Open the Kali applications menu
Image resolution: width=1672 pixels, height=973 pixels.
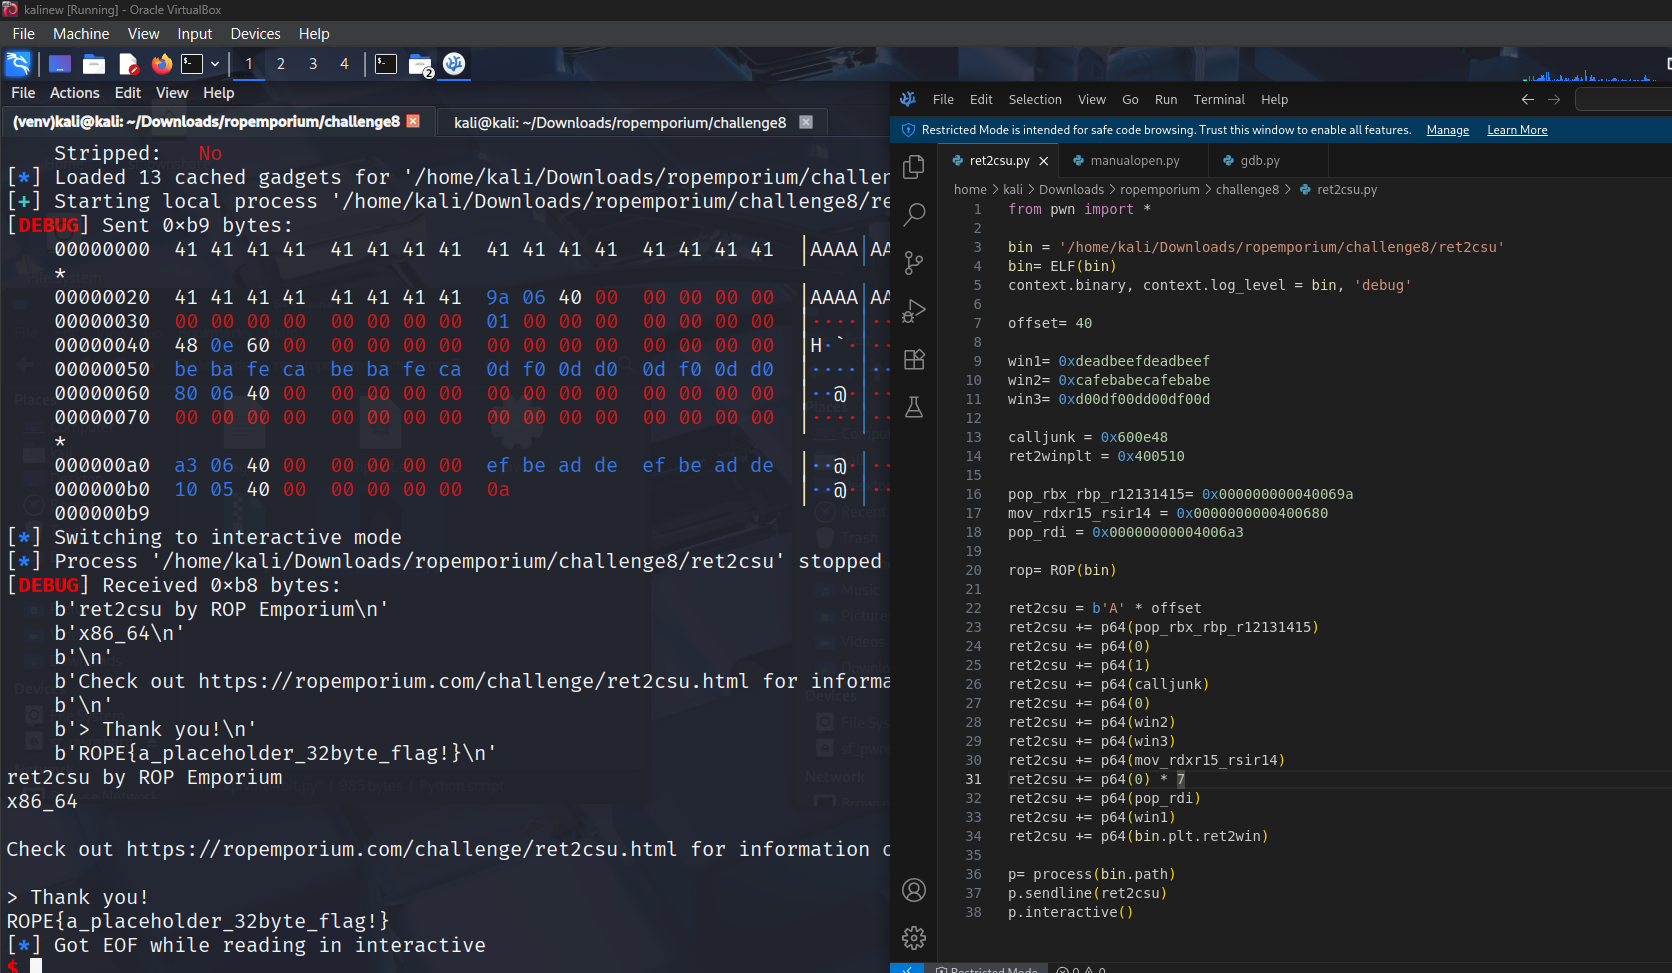tap(18, 64)
